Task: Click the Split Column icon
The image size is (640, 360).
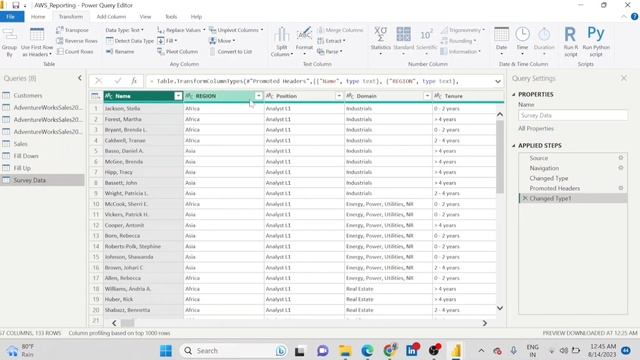Action: (x=282, y=42)
